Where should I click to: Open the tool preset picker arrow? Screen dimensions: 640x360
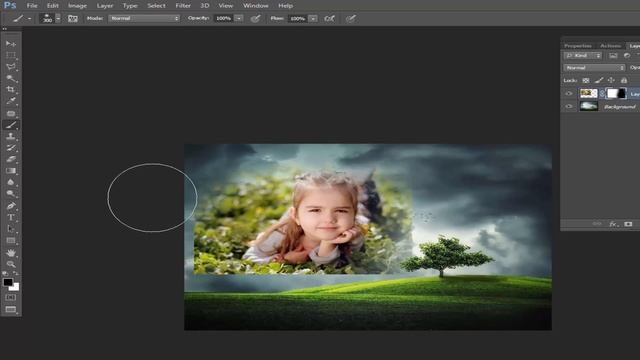pyautogui.click(x=29, y=18)
